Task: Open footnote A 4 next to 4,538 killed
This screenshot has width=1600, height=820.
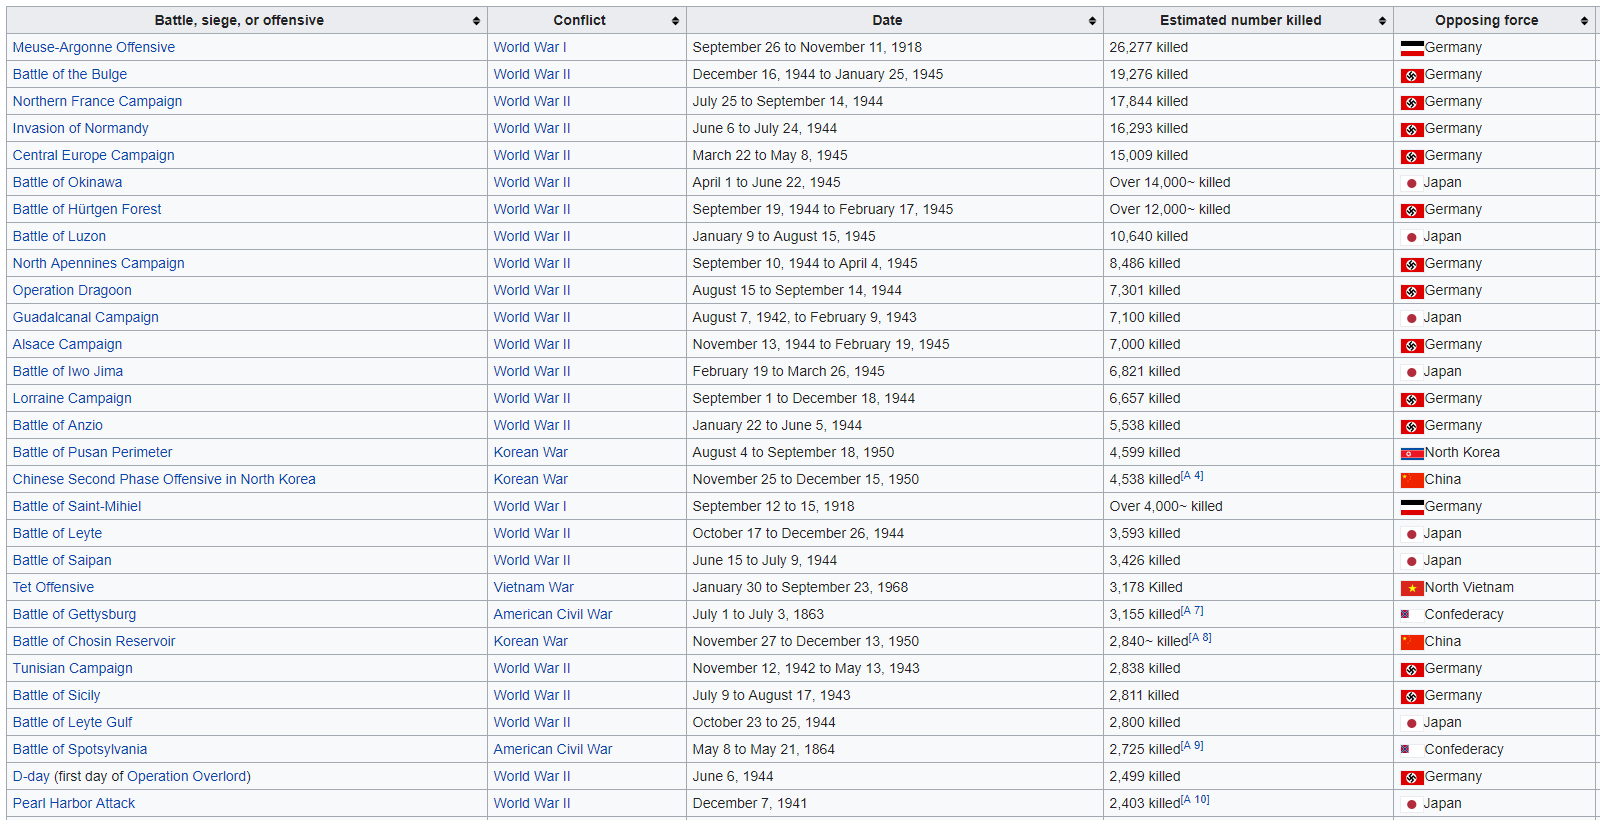Action: click(x=1193, y=476)
